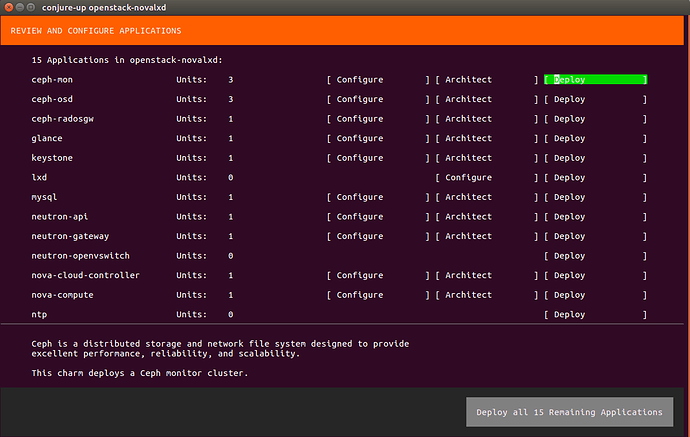
Task: Configure the lxd application
Action: click(487, 178)
